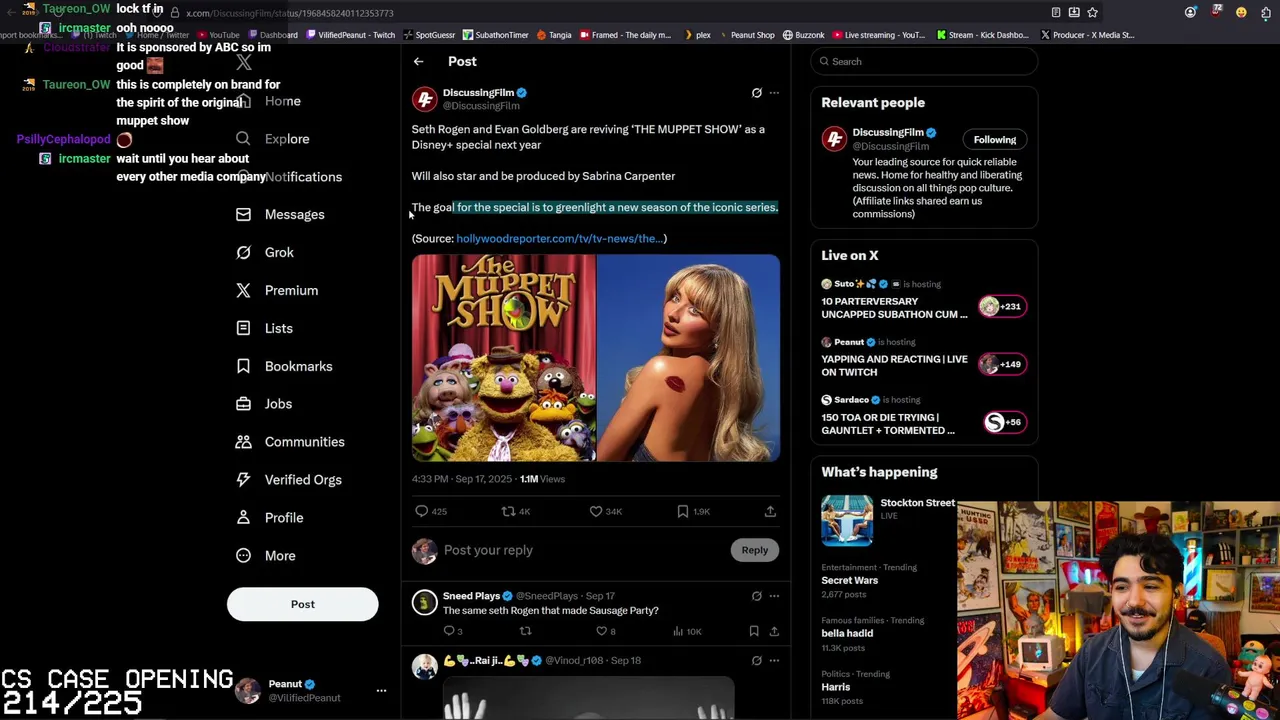Go back with the Post arrow
This screenshot has height=720, width=1280.
click(x=419, y=62)
